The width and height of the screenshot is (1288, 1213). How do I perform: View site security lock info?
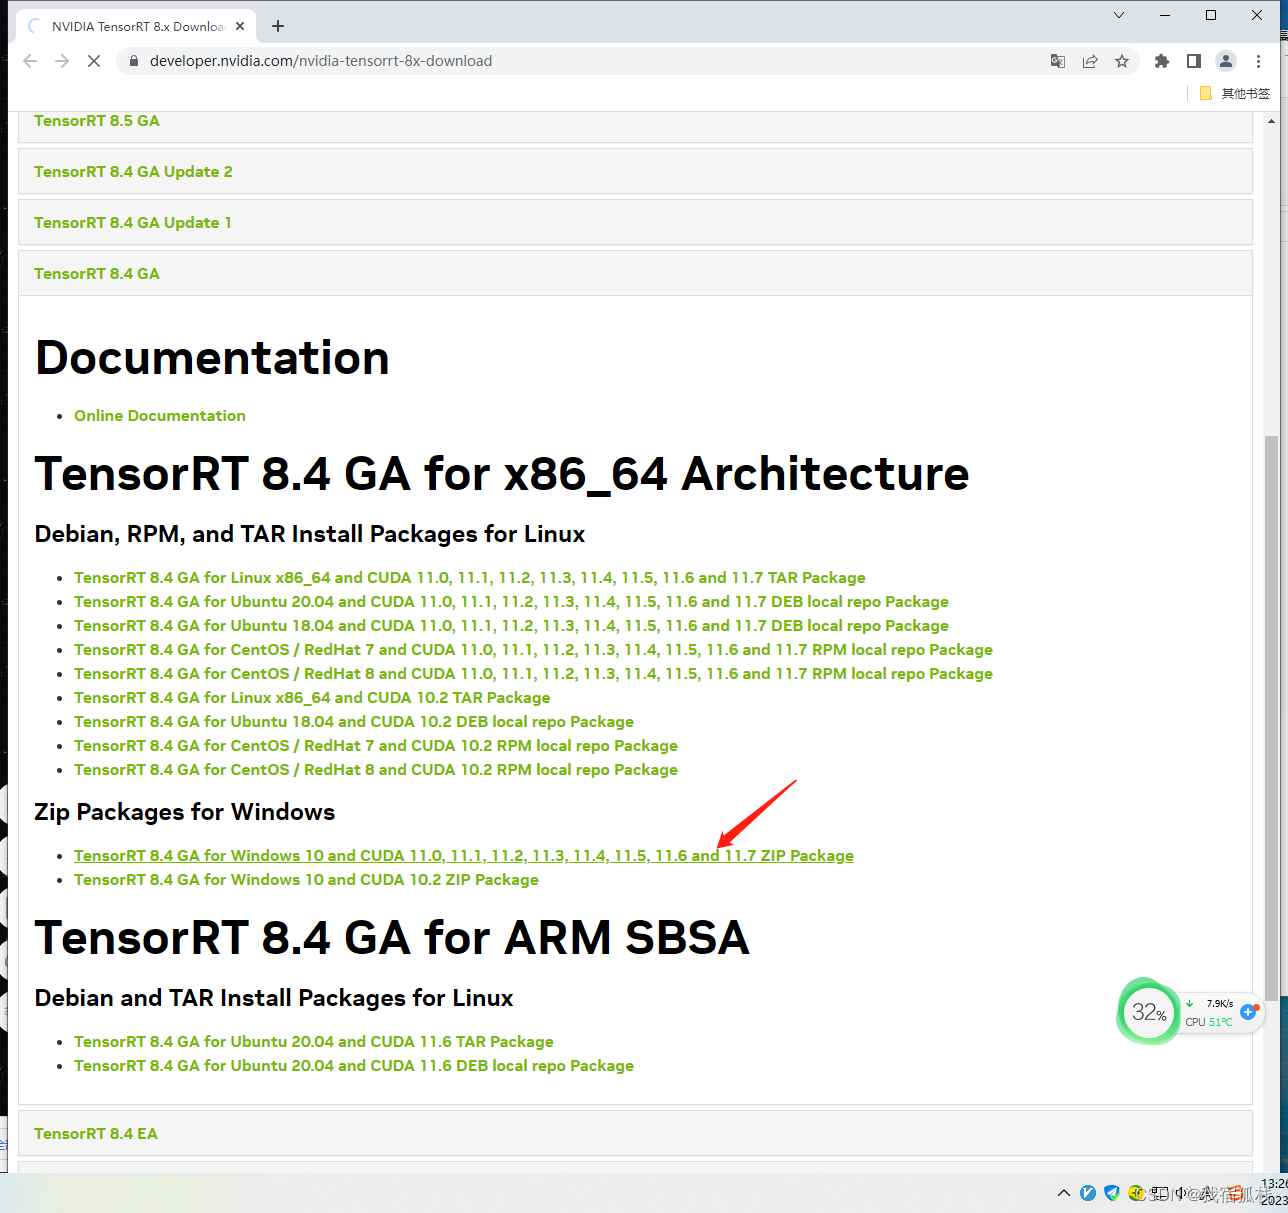pos(133,61)
